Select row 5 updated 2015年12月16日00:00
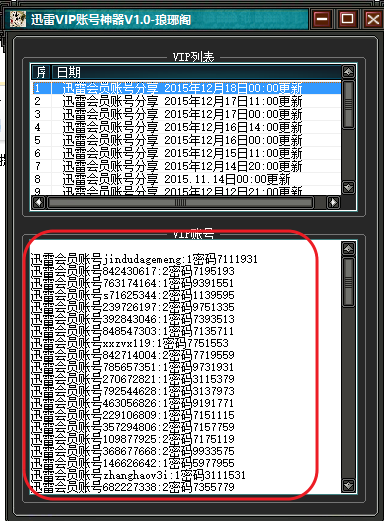384x521 pixels. tap(187, 140)
